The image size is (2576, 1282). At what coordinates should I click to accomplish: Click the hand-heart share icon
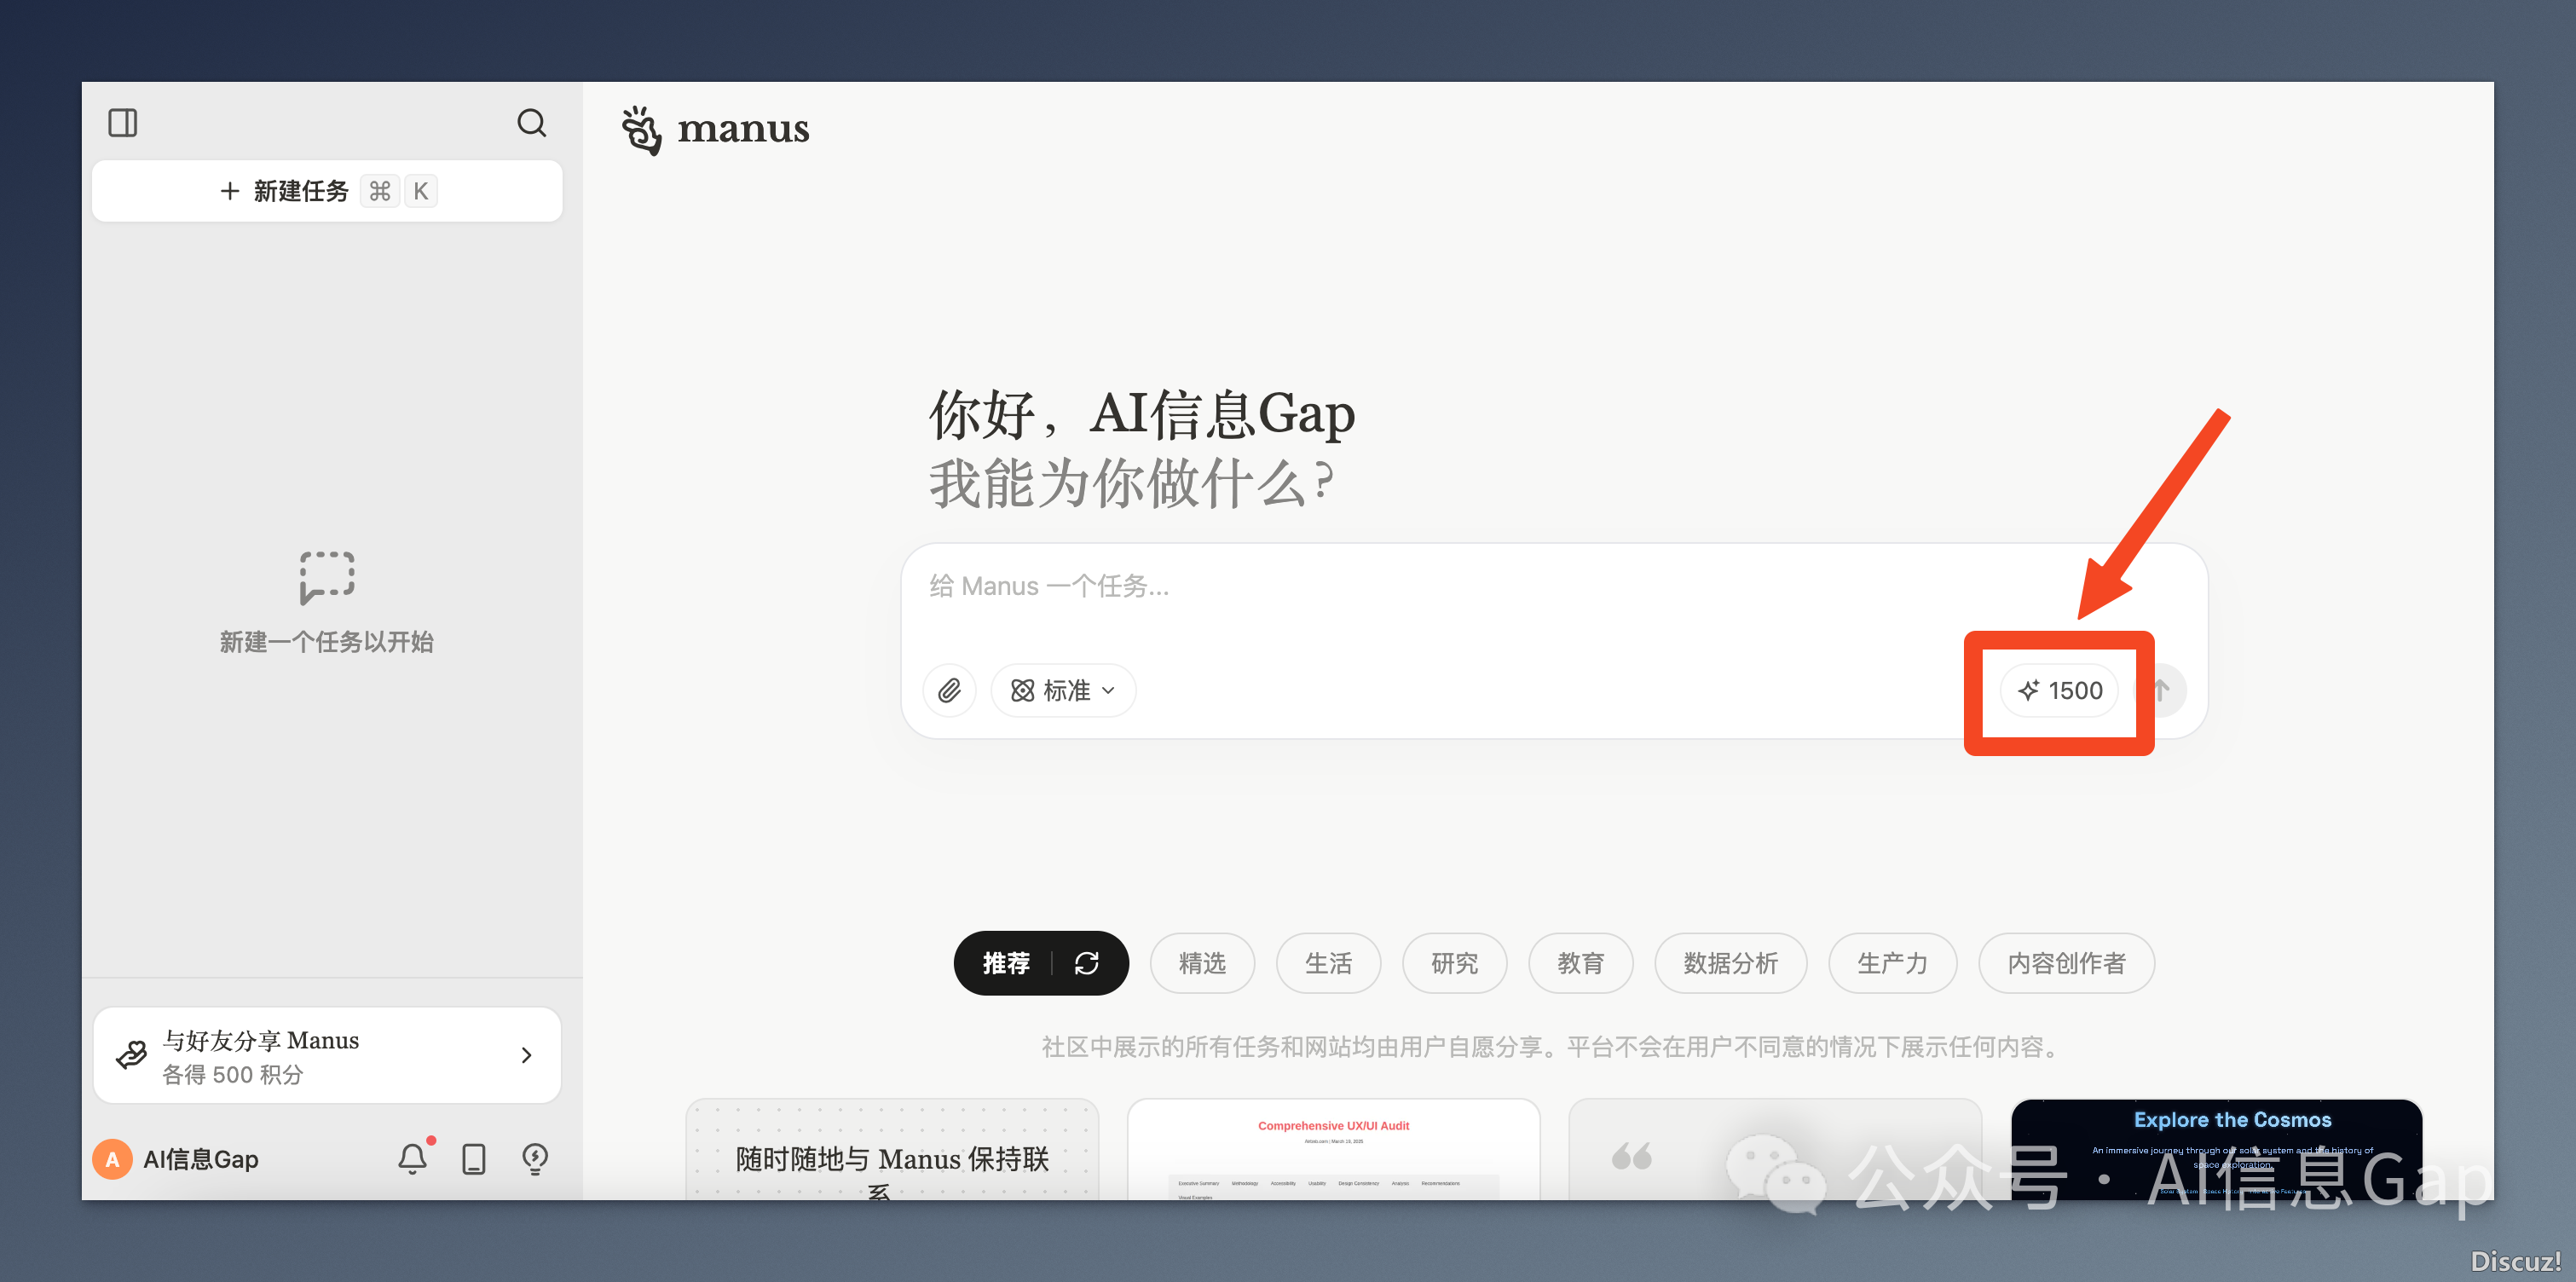click(132, 1055)
